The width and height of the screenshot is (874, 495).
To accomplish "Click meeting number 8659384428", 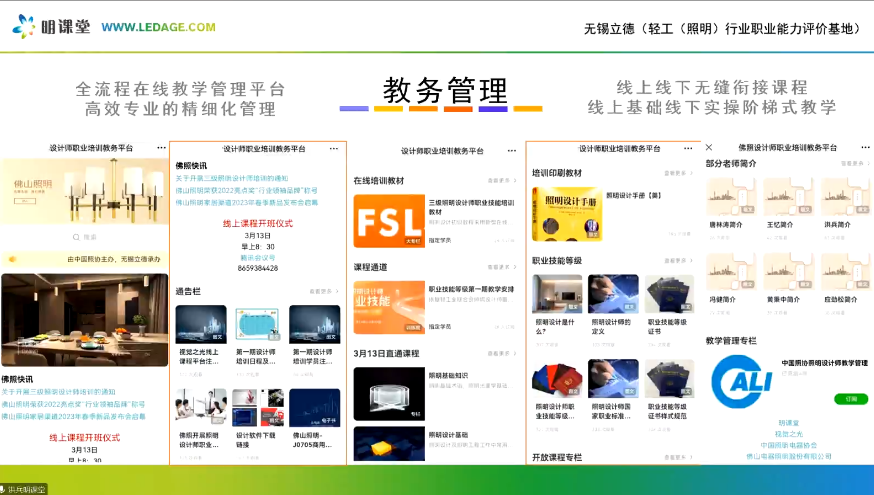I will 258,268.
